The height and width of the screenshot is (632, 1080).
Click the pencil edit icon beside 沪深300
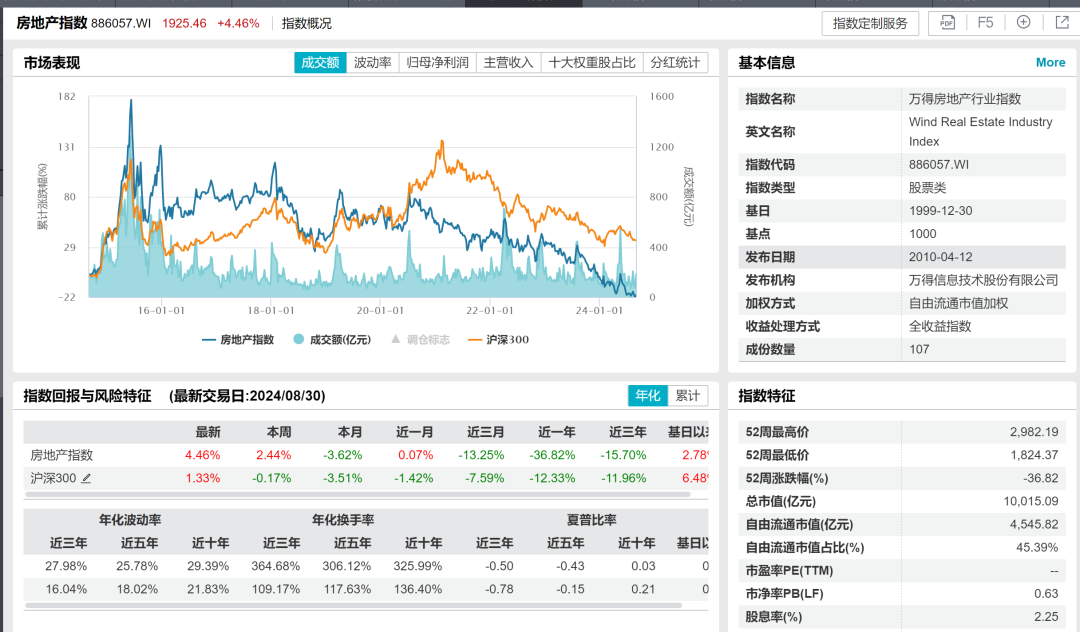pyautogui.click(x=86, y=478)
